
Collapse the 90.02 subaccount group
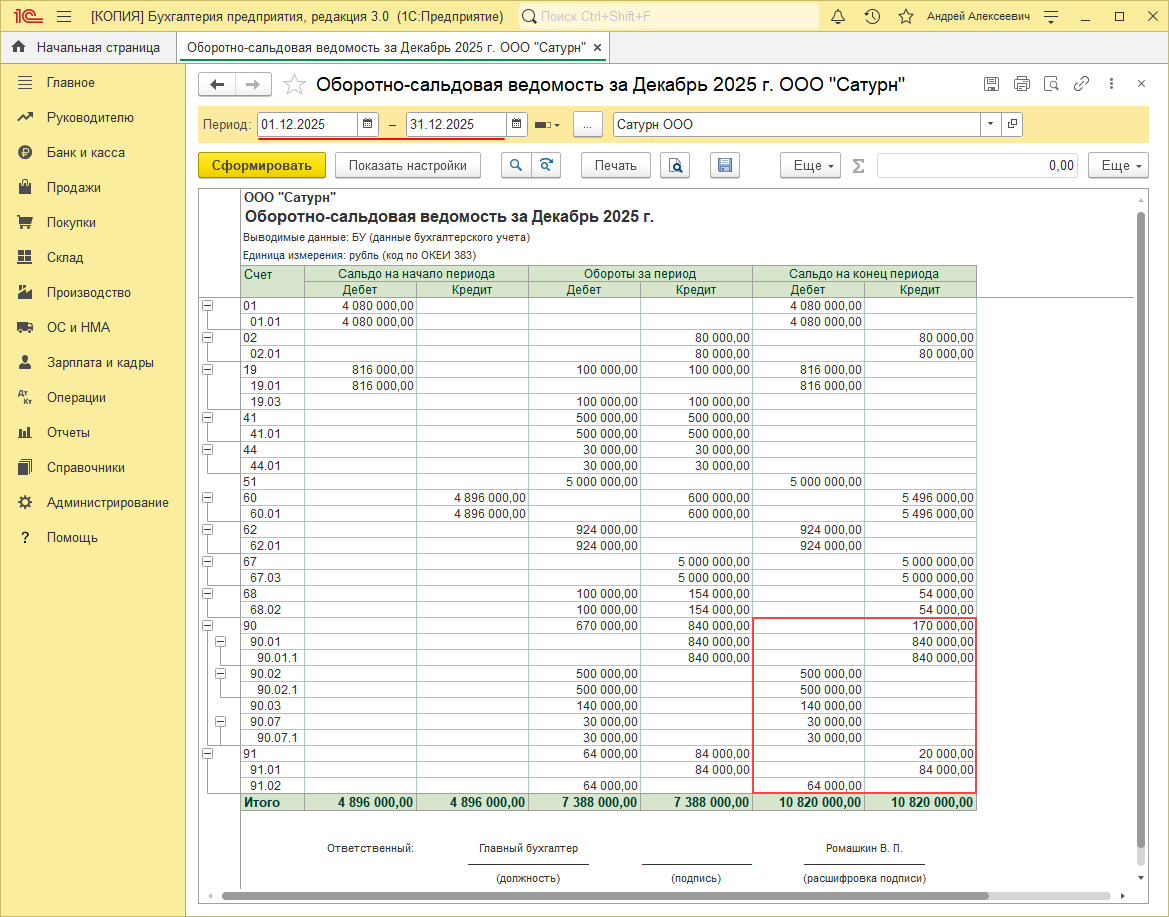(221, 674)
